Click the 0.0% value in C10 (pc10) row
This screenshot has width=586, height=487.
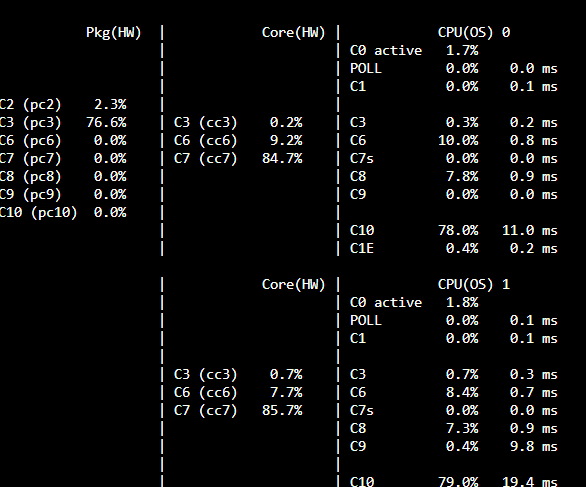point(110,212)
